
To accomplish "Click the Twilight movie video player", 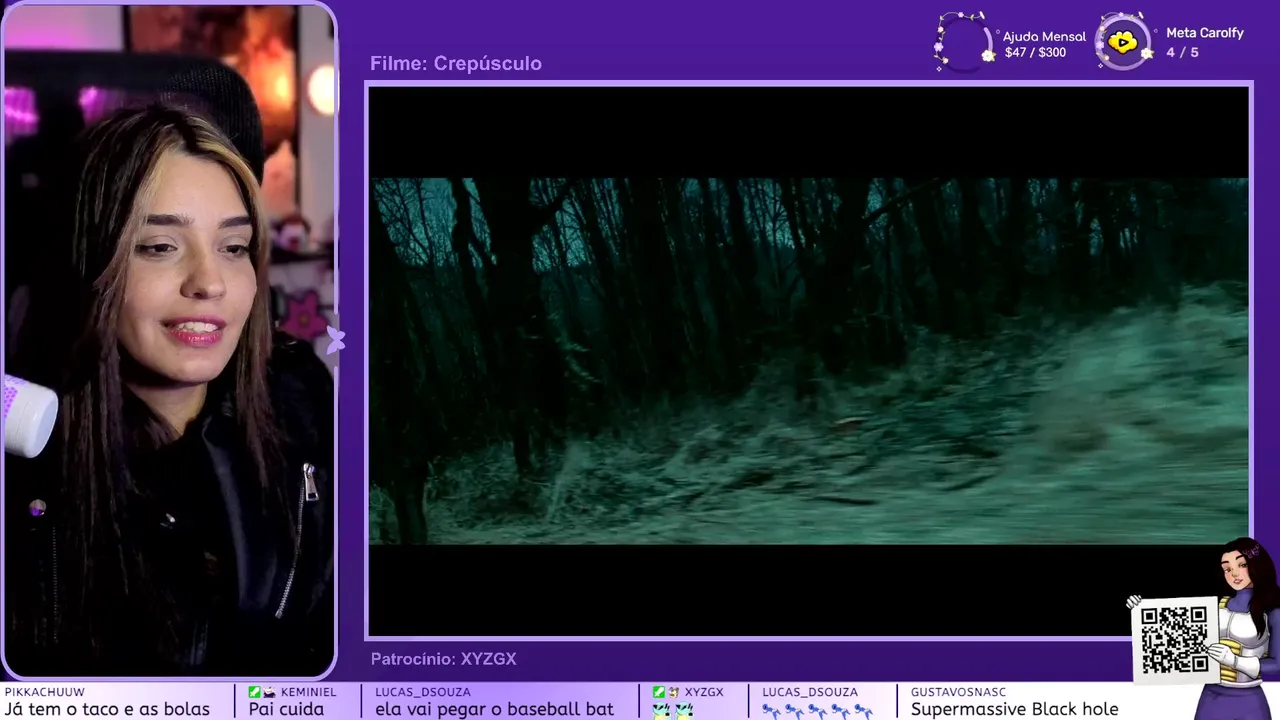I will [x=809, y=361].
